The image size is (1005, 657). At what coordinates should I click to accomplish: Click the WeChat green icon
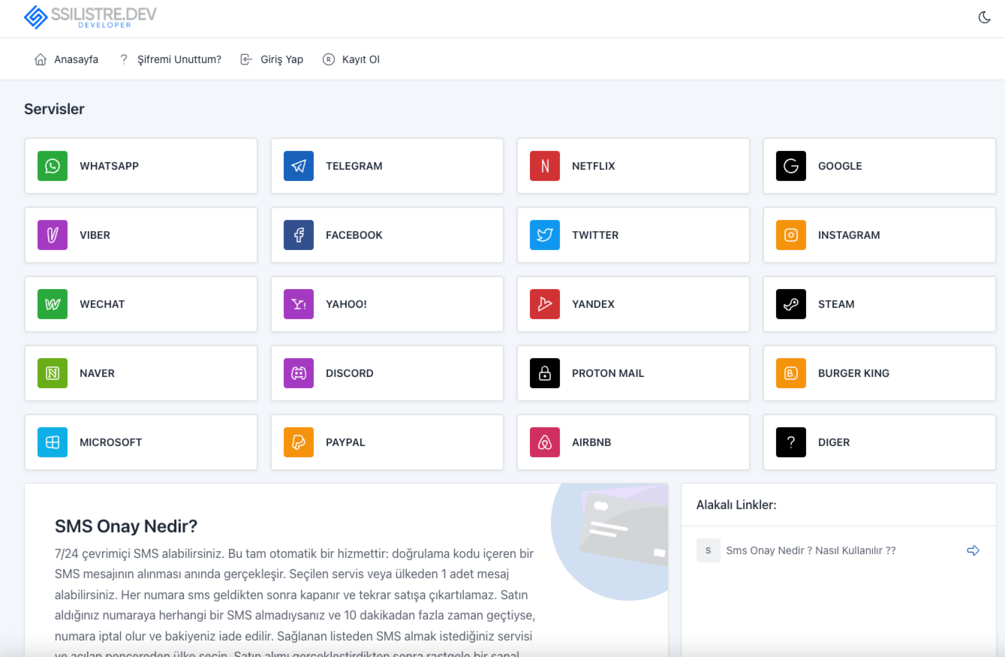pyautogui.click(x=53, y=304)
